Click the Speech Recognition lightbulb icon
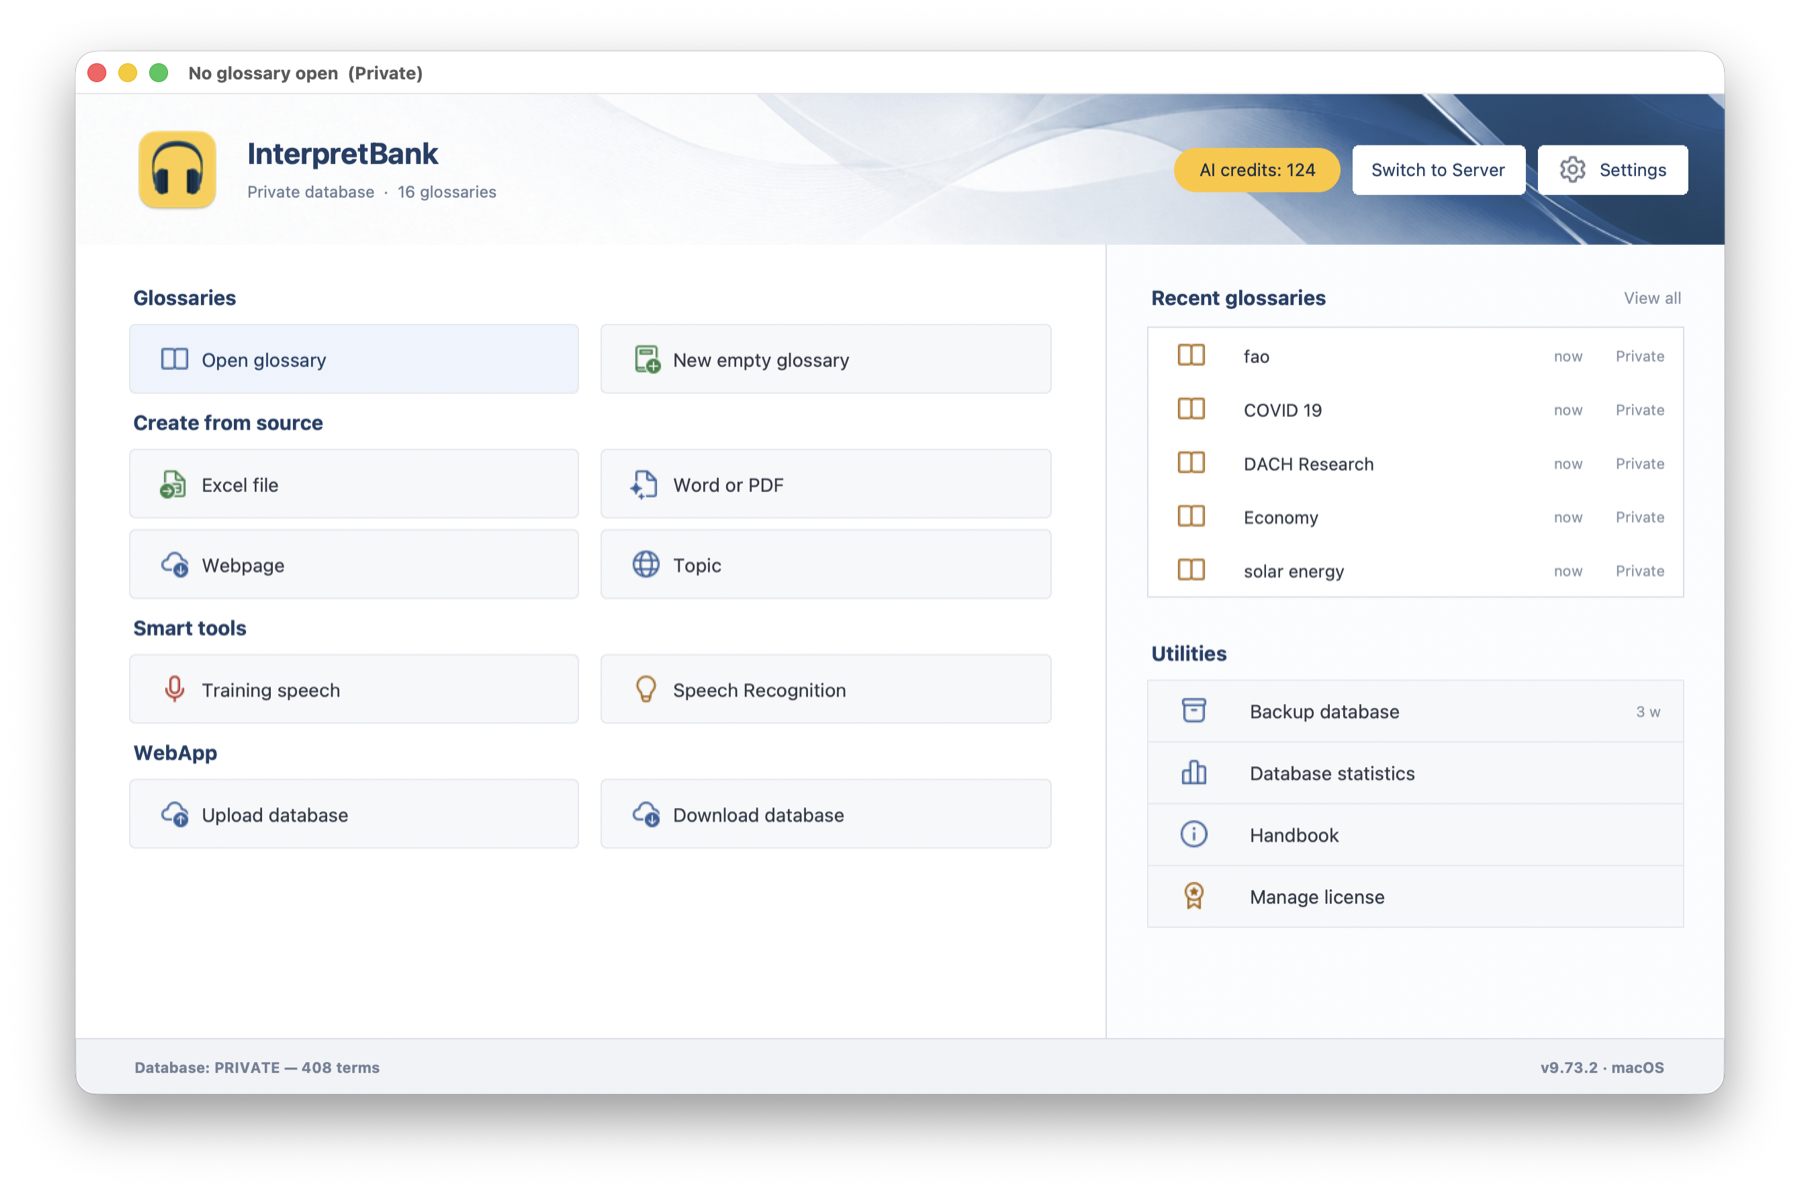 pos(646,689)
